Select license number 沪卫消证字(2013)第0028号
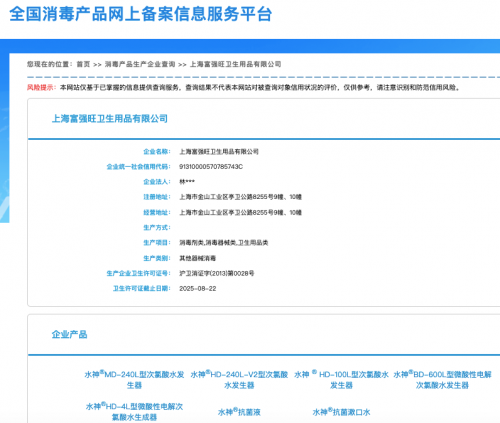This screenshot has width=500, height=423. click(x=217, y=273)
